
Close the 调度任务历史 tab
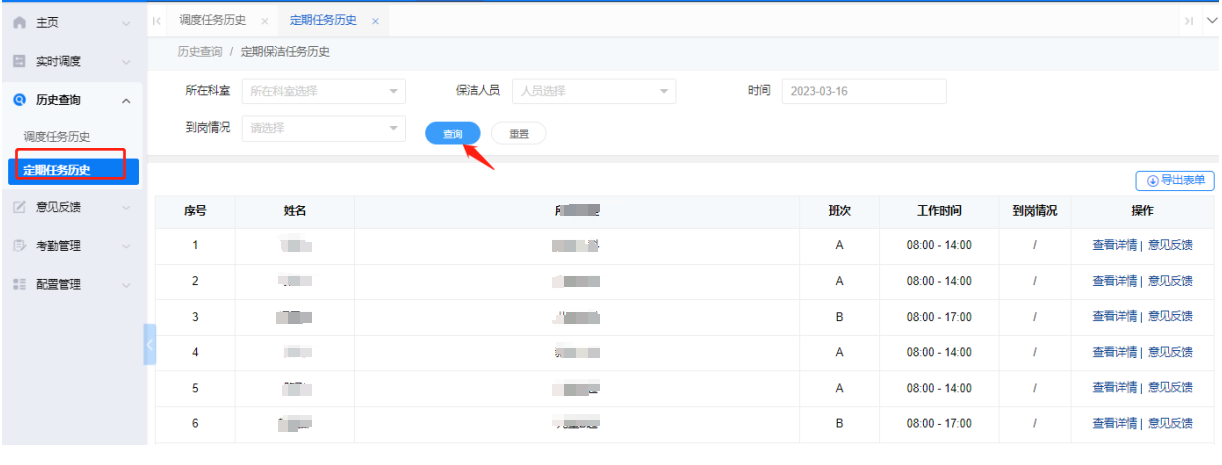264,21
